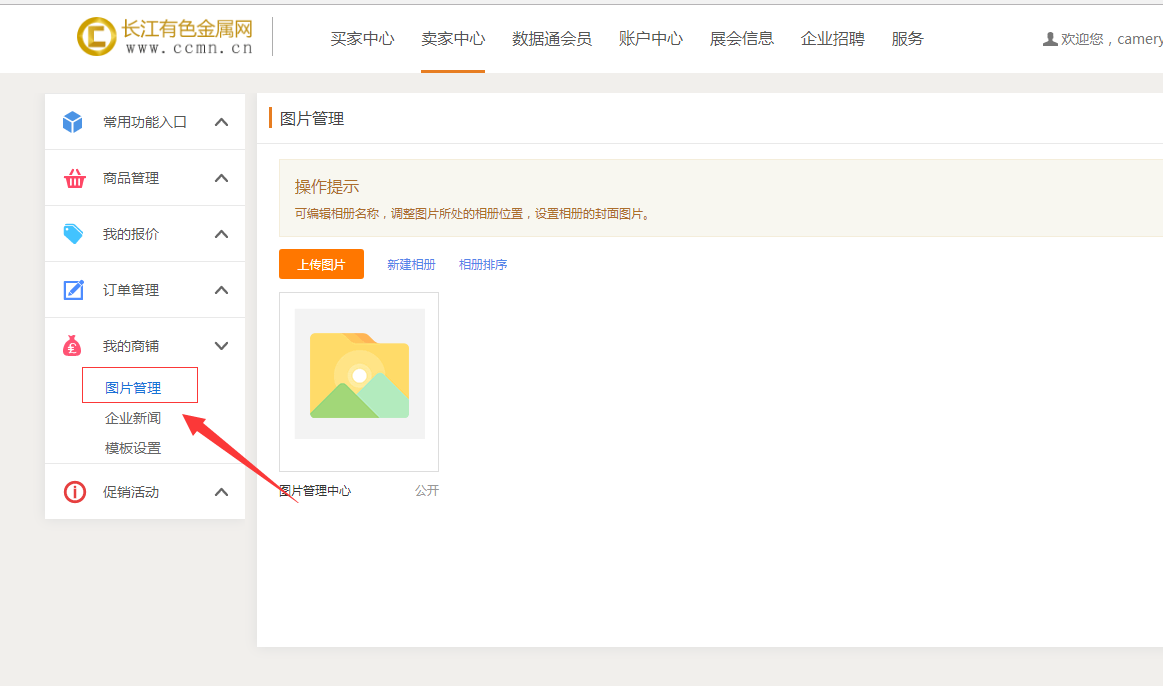Click the red info icon for 促销活动
Screen dimensions: 1163x686
[x=74, y=492]
